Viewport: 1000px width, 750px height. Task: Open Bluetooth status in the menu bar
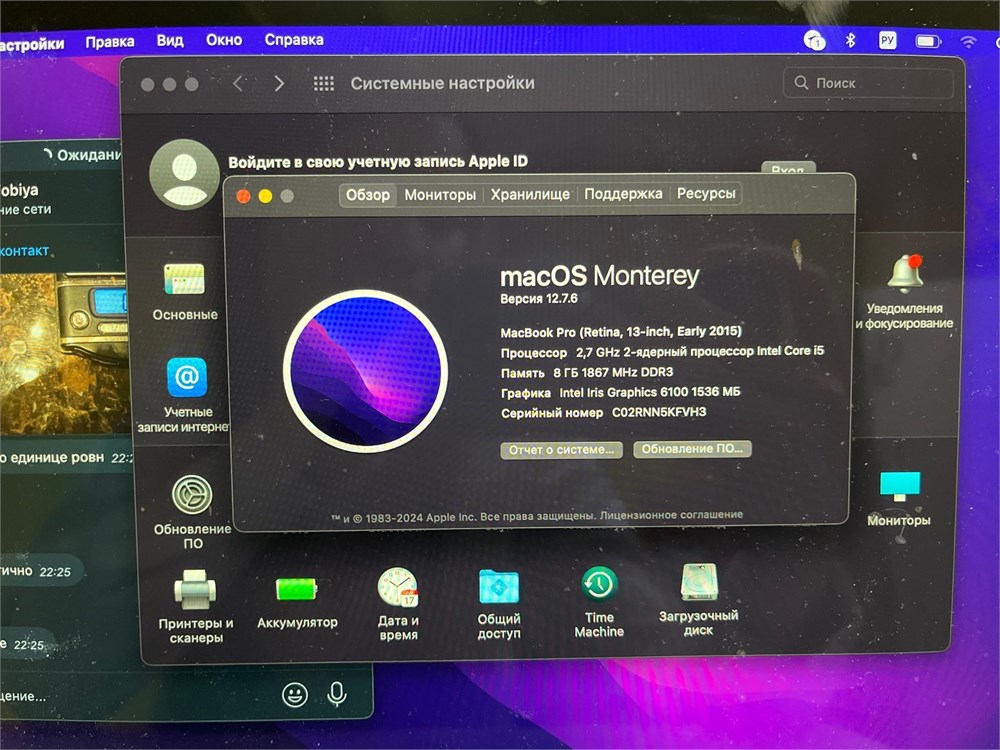click(x=850, y=41)
